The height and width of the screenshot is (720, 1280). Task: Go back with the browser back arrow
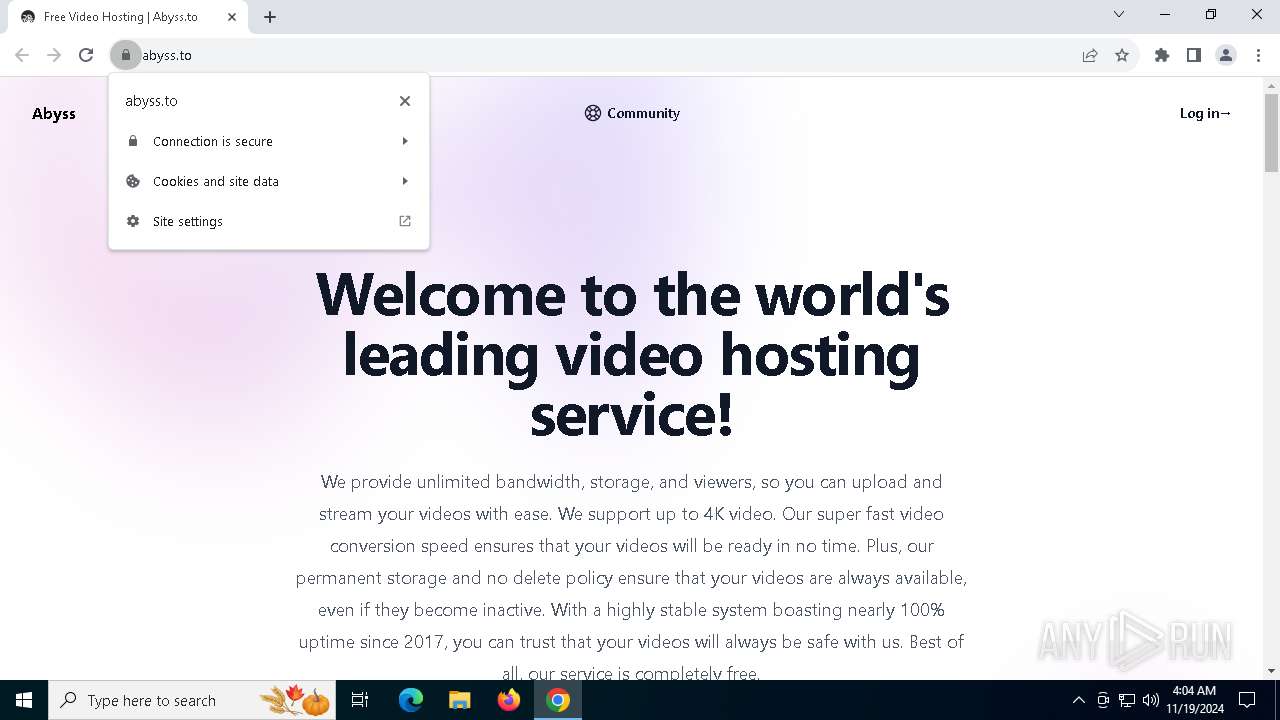tap(22, 55)
